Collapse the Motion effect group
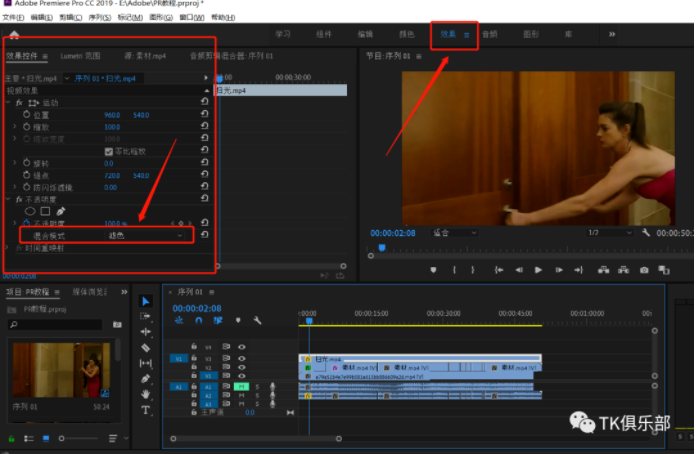This screenshot has width=696, height=454. [8, 103]
